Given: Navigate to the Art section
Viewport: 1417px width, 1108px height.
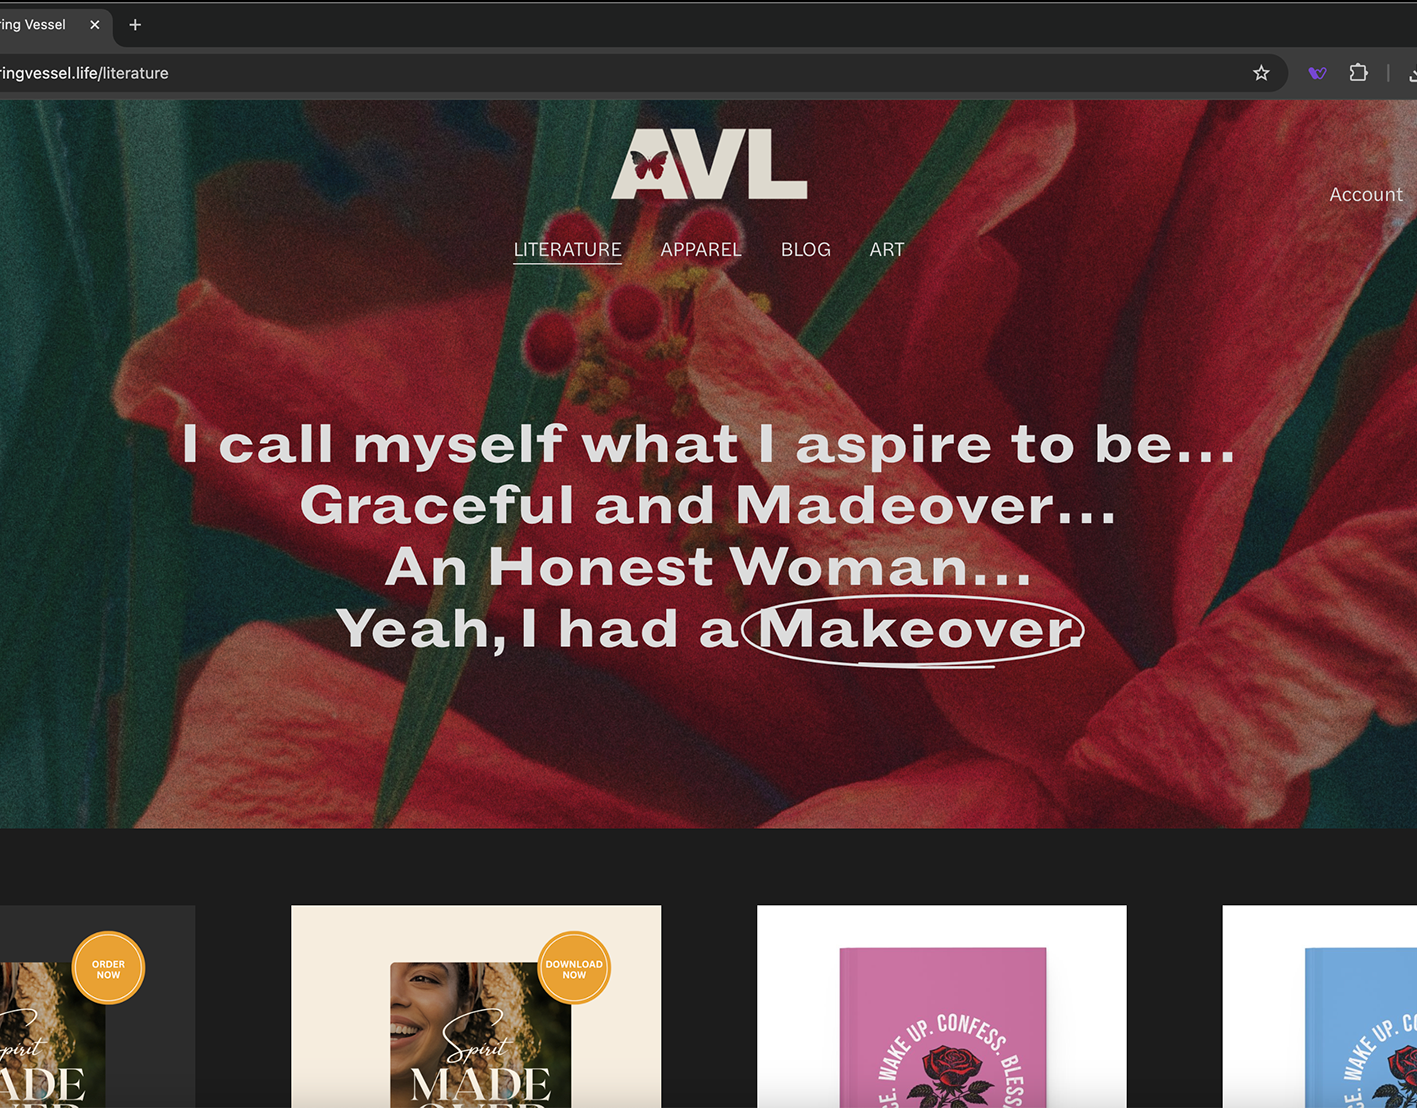Looking at the screenshot, I should 887,250.
